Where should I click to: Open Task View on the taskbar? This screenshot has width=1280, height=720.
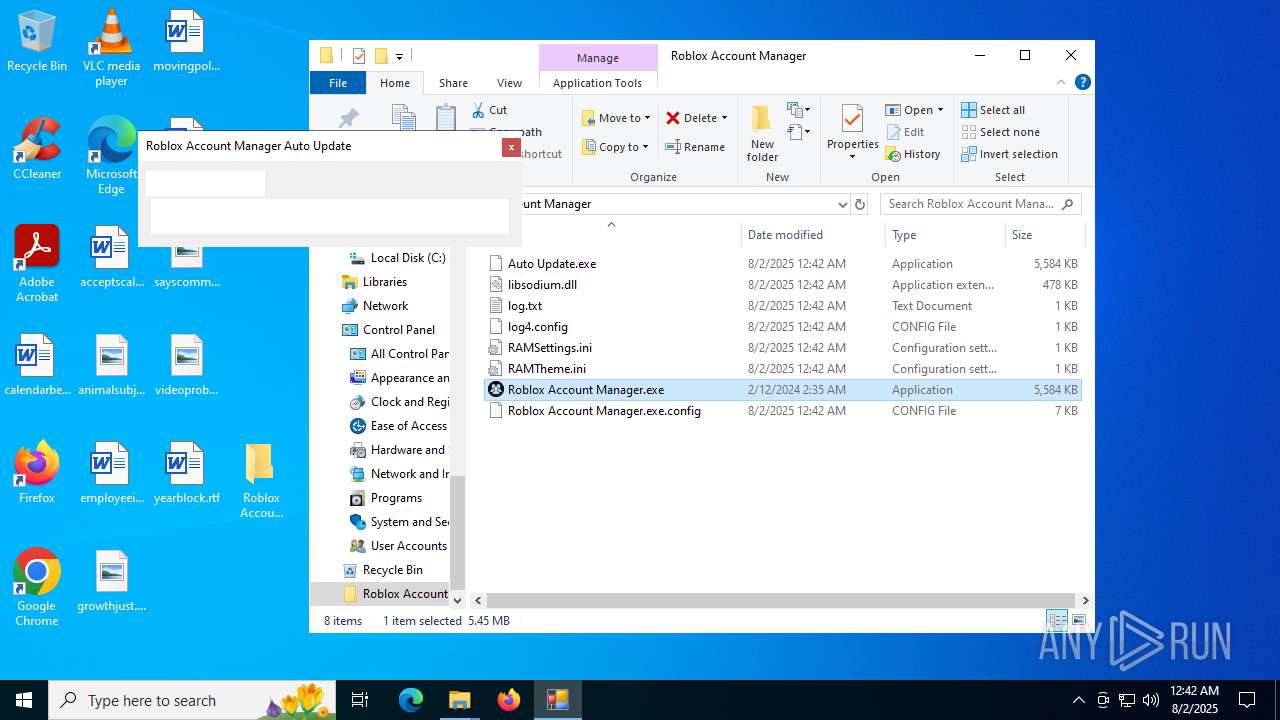(x=360, y=700)
